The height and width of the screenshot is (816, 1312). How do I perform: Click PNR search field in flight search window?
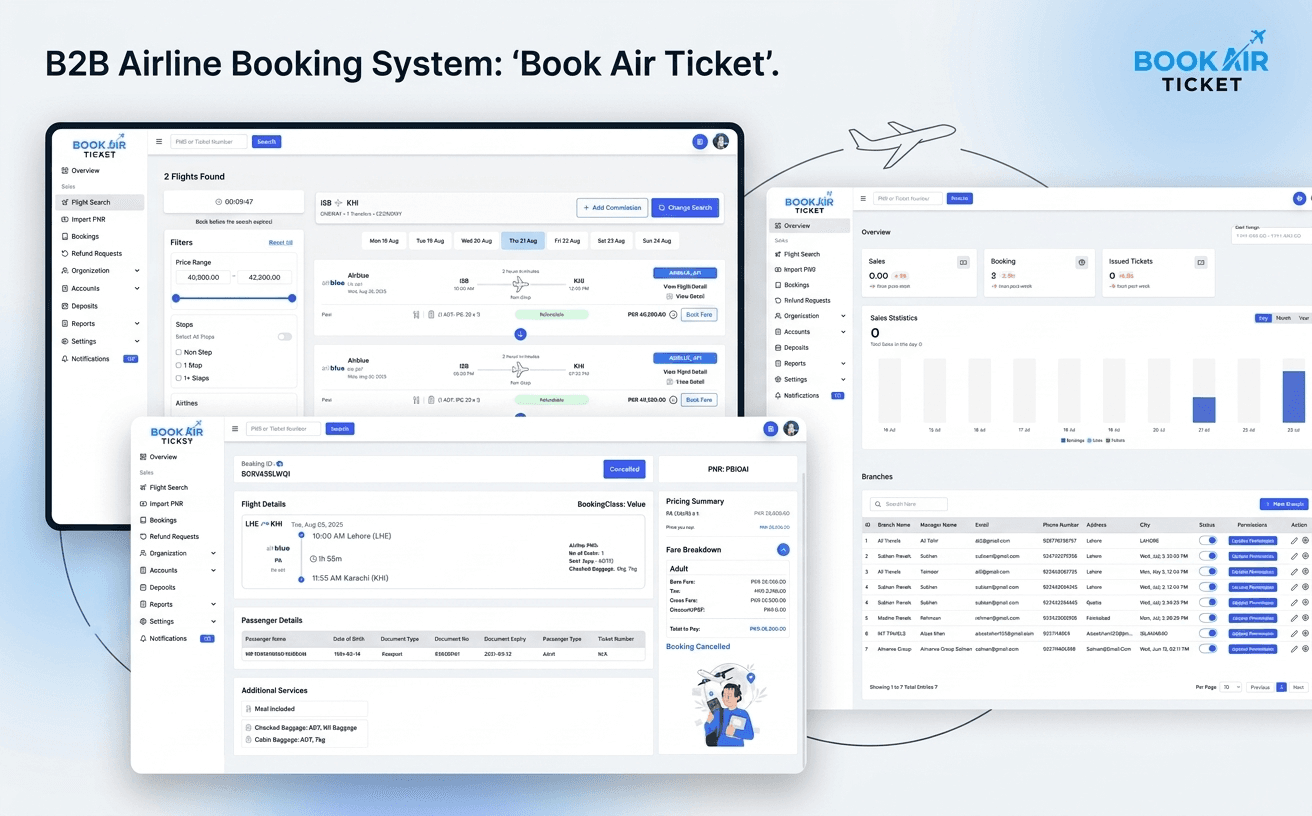(209, 142)
